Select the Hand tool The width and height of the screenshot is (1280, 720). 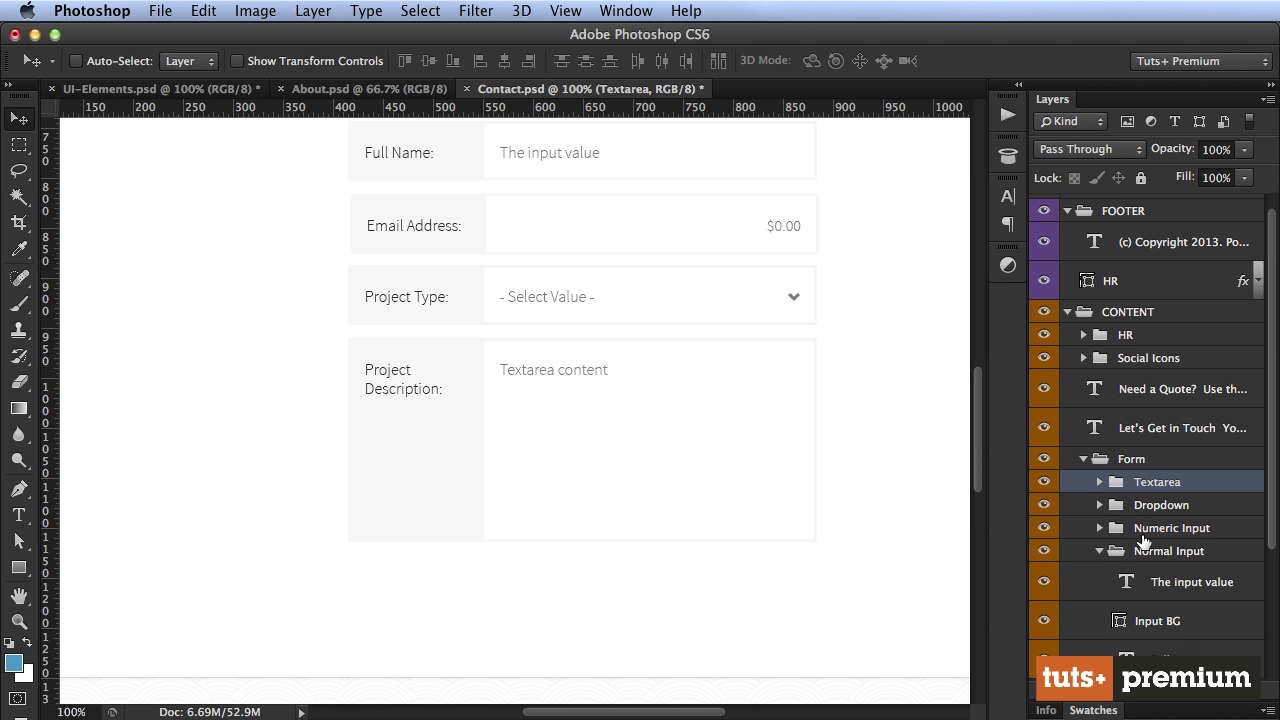[x=19, y=596]
